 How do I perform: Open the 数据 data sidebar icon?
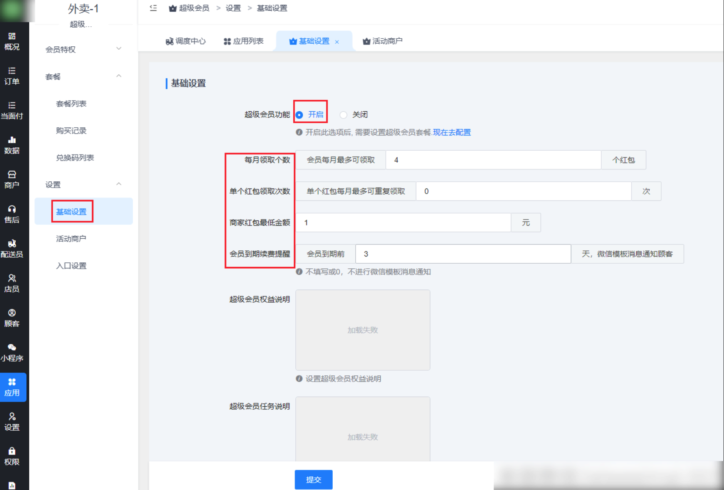click(12, 145)
